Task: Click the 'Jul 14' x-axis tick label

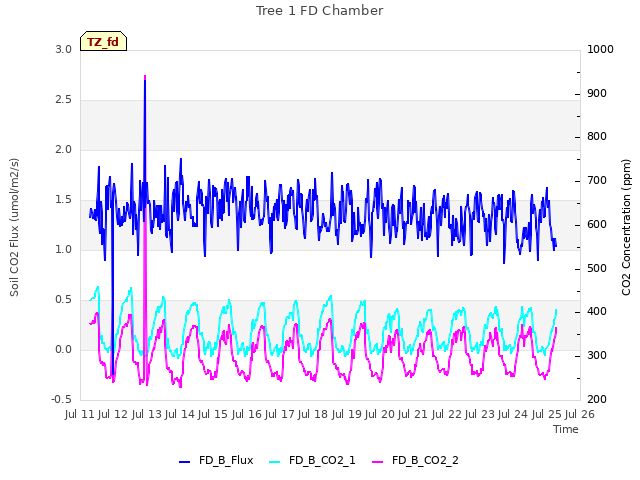Action: (180, 414)
